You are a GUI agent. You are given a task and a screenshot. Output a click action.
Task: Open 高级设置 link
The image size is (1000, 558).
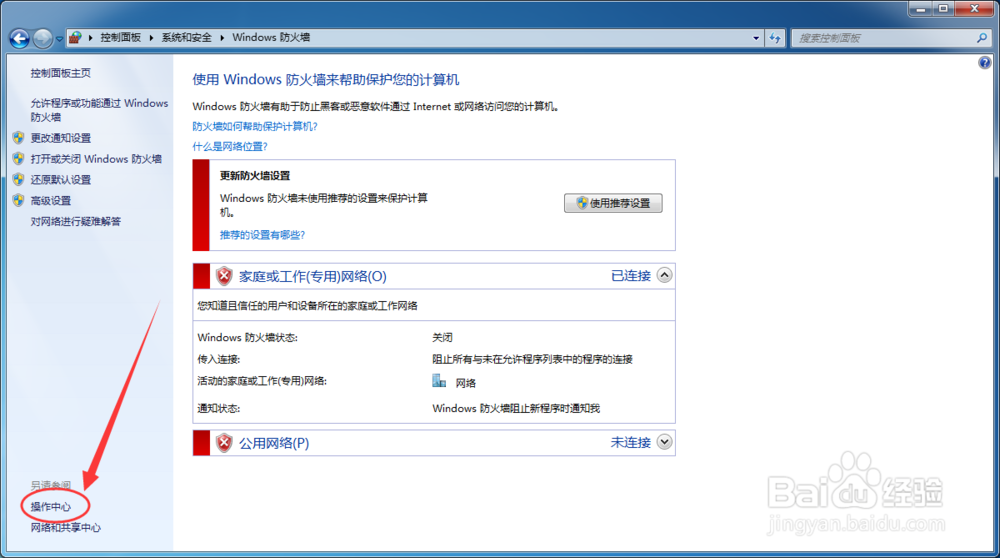[50, 200]
